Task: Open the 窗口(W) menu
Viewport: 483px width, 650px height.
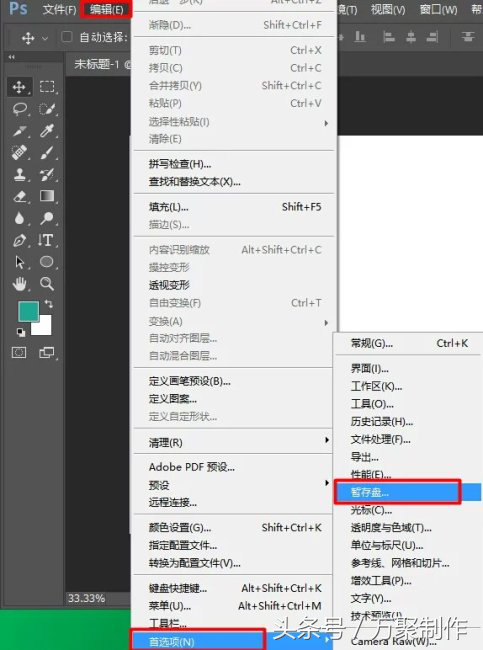Action: [x=439, y=9]
